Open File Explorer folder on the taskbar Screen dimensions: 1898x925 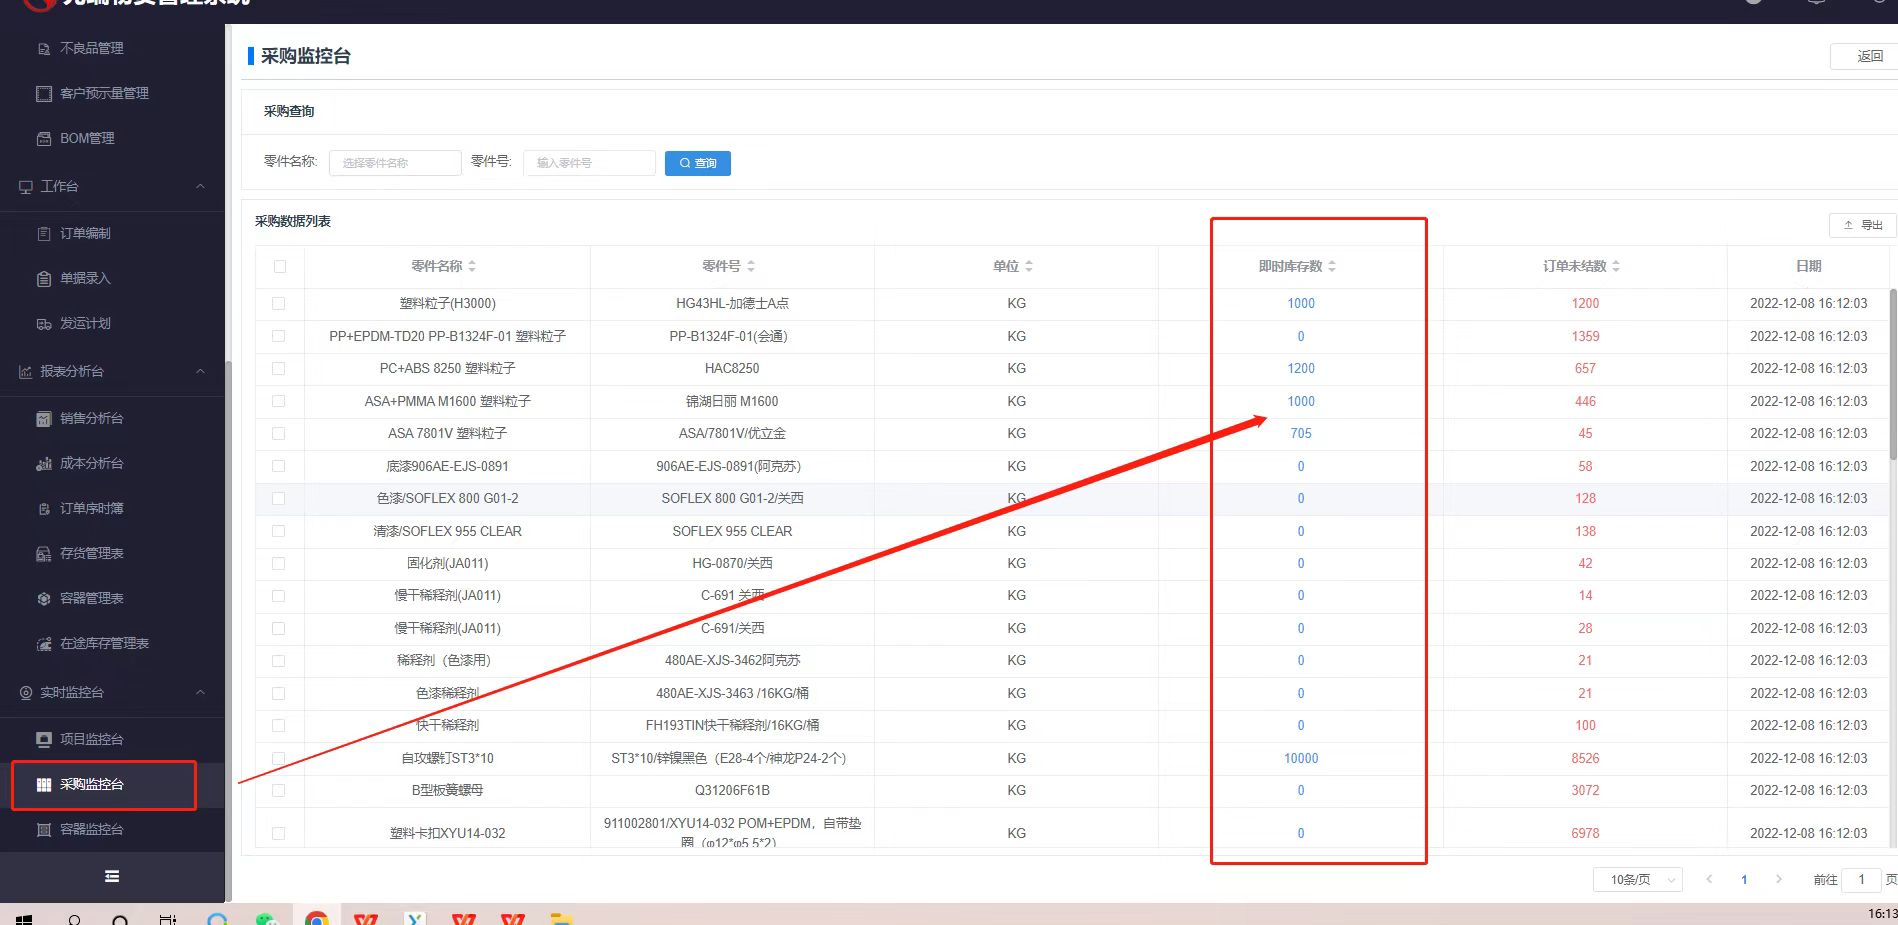[x=561, y=918]
